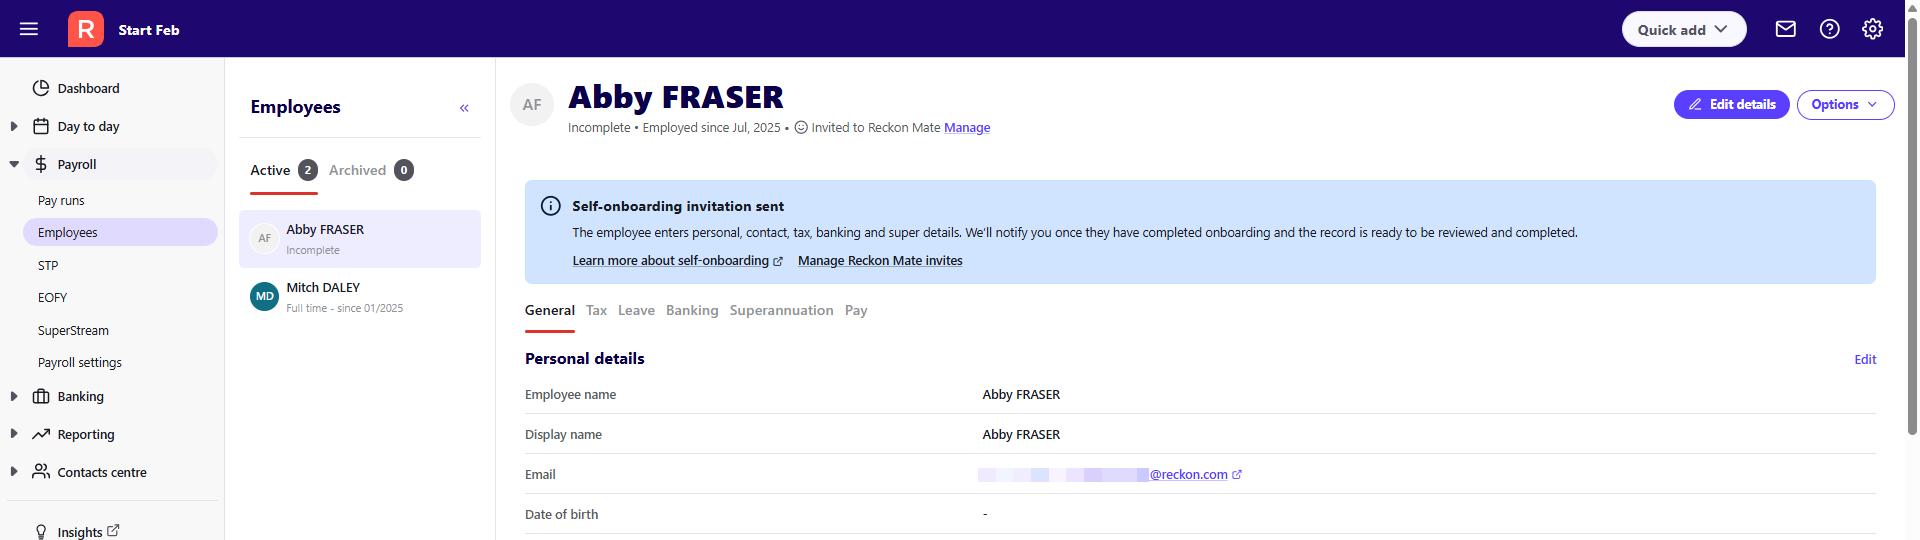Select Abby FRASER employee row

coord(360,238)
